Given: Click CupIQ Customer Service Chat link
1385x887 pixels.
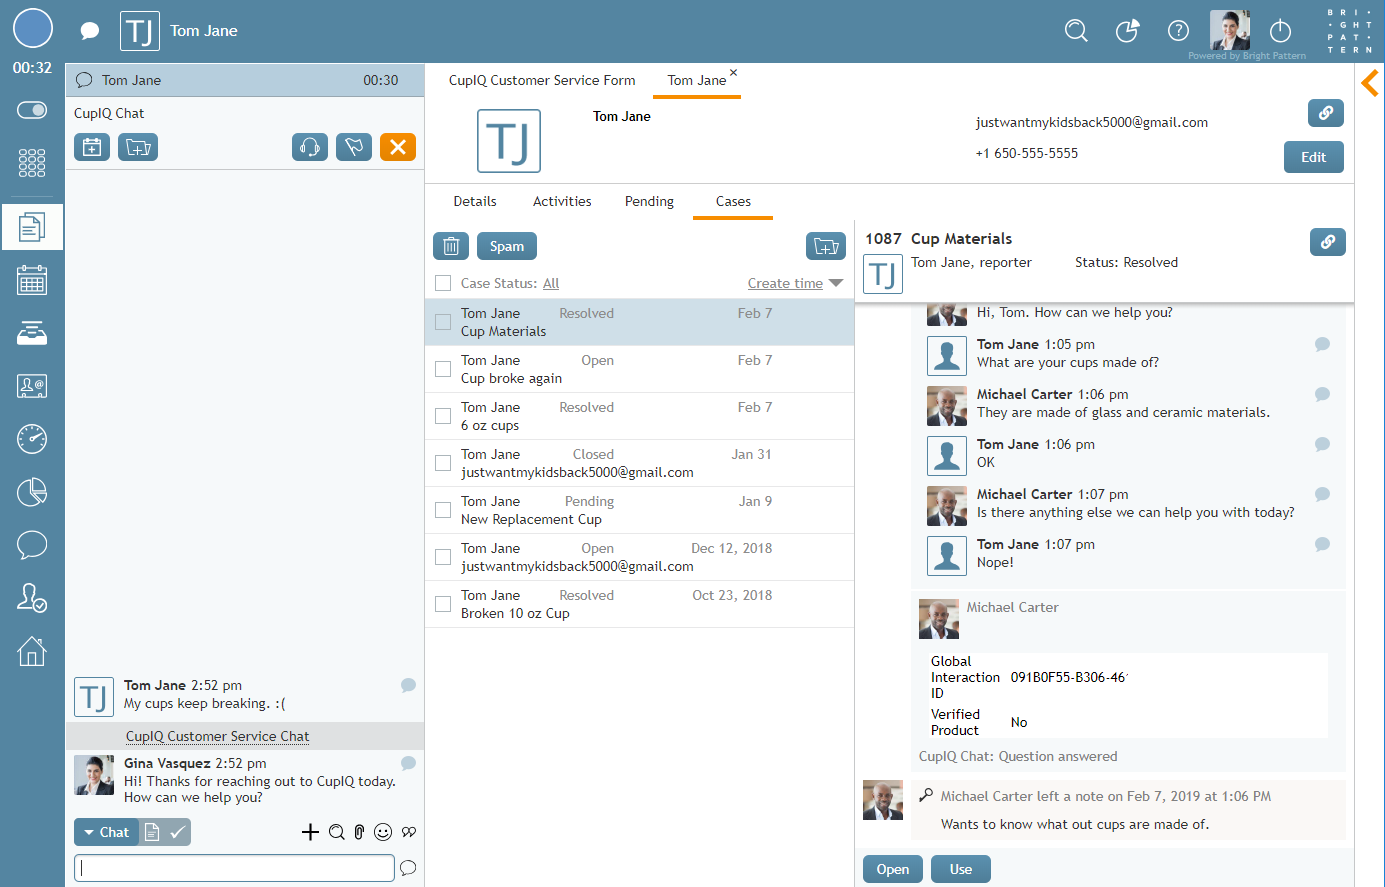Looking at the screenshot, I should [x=217, y=736].
